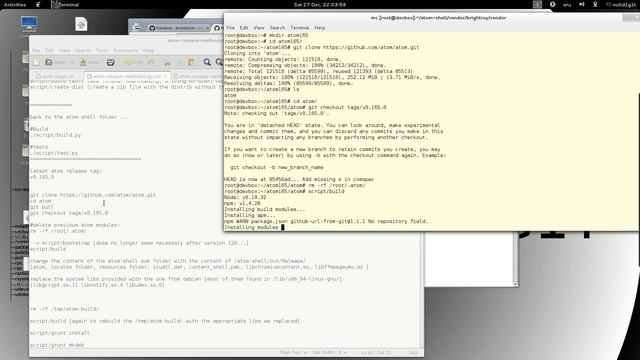Click the 'git checkout tags/v0.165.0' line in gedit
The height and width of the screenshot is (360, 640).
pos(69,213)
